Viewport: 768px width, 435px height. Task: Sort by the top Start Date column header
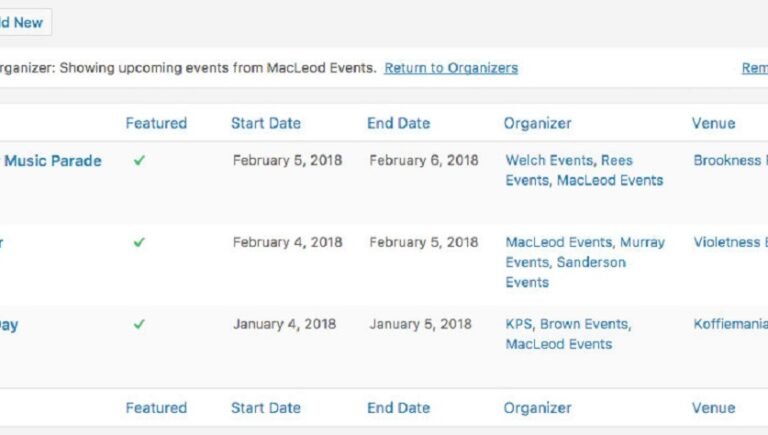265,123
